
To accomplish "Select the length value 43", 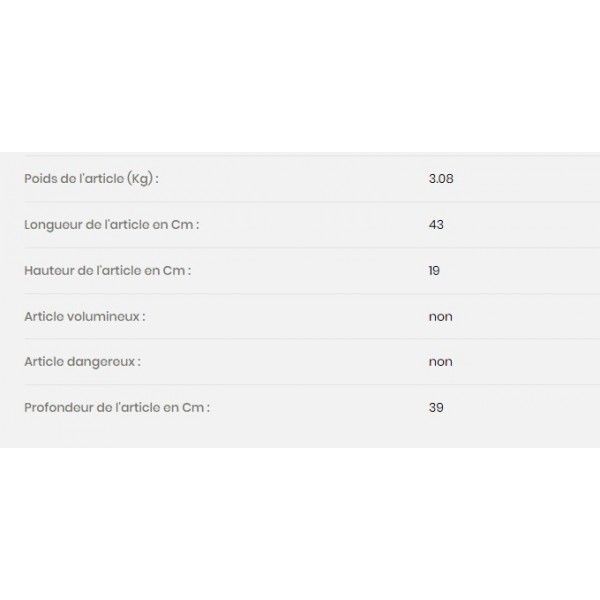I will pyautogui.click(x=435, y=225).
